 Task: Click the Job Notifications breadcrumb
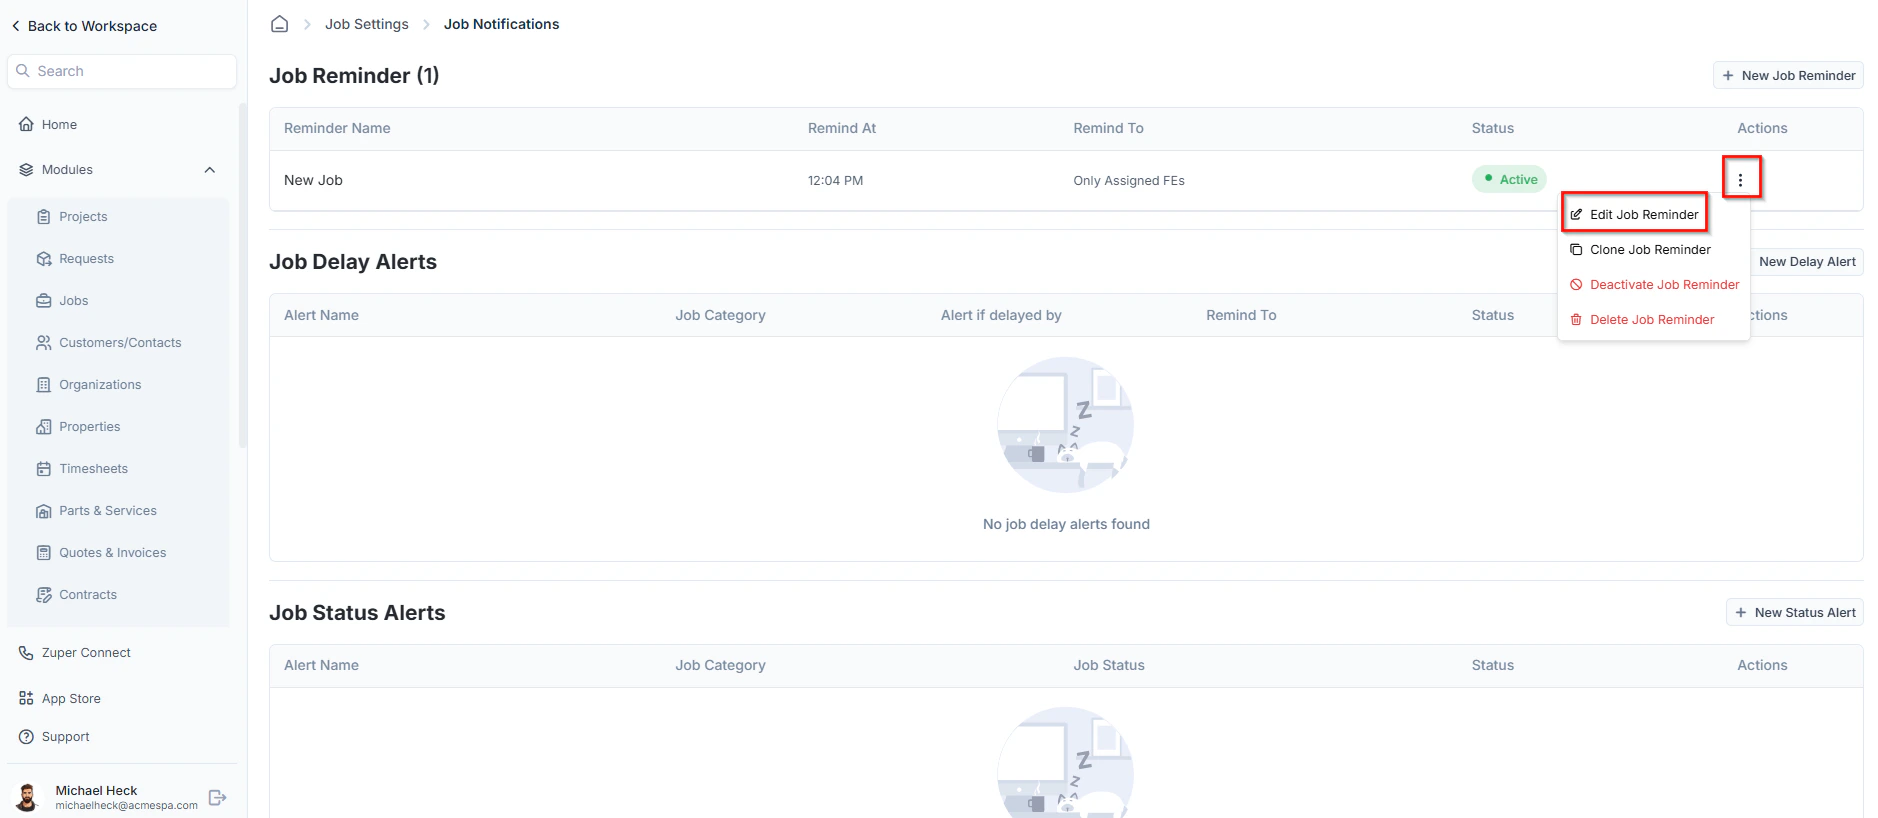tap(502, 24)
